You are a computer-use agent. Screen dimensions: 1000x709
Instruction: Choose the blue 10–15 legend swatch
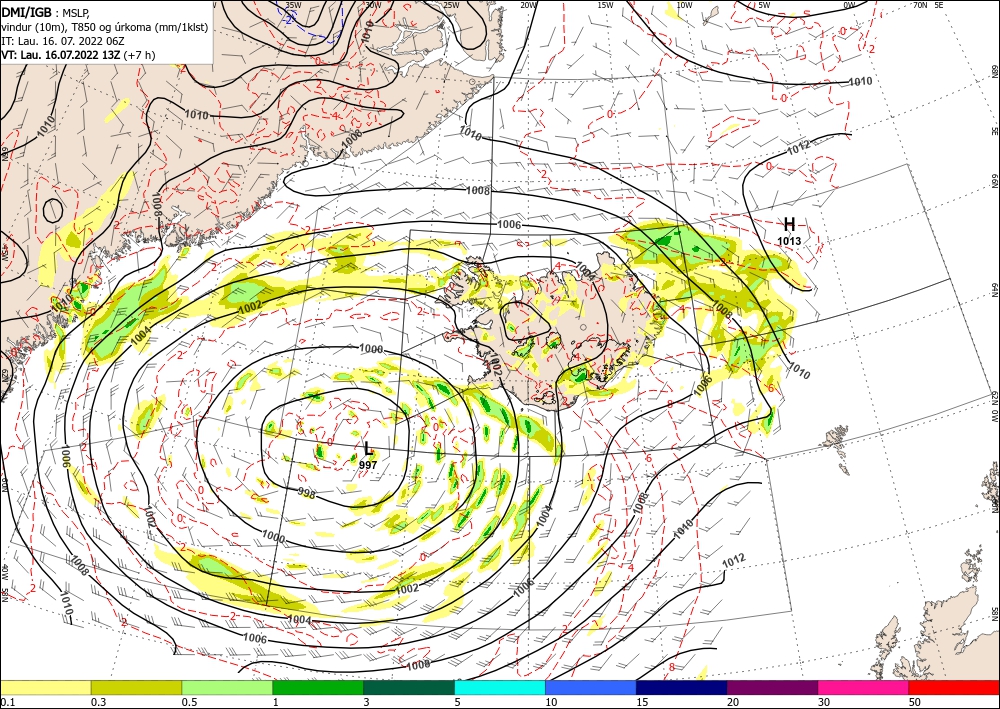591,687
